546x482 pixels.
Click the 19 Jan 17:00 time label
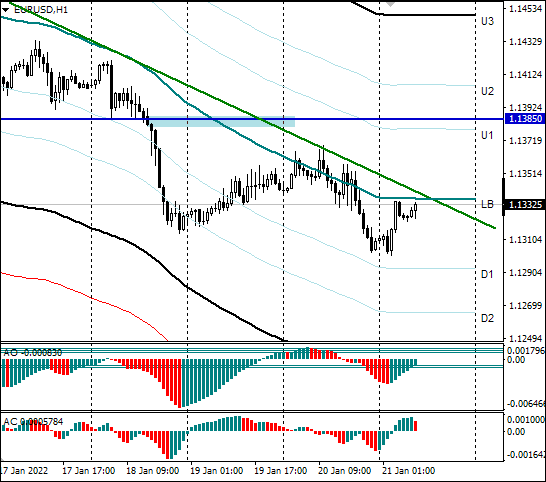(x=281, y=471)
